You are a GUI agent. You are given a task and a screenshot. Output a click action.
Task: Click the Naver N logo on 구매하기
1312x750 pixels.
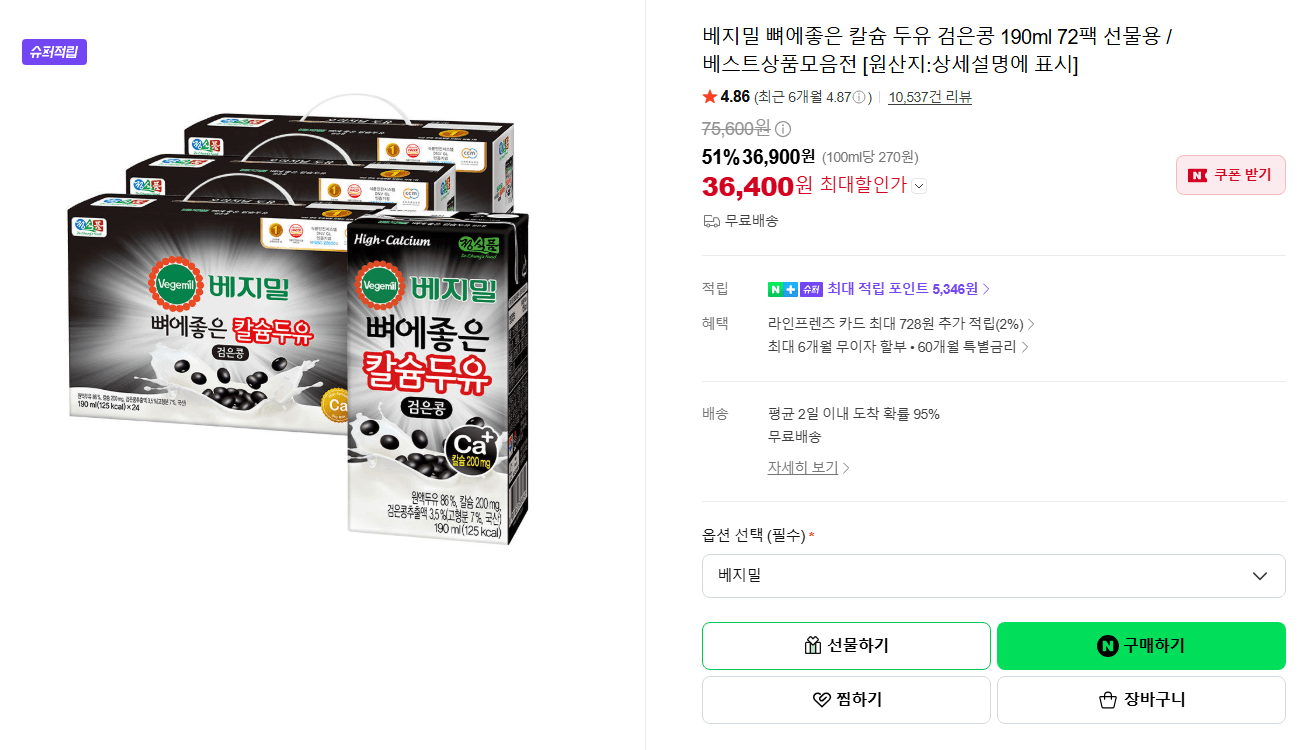(1107, 646)
